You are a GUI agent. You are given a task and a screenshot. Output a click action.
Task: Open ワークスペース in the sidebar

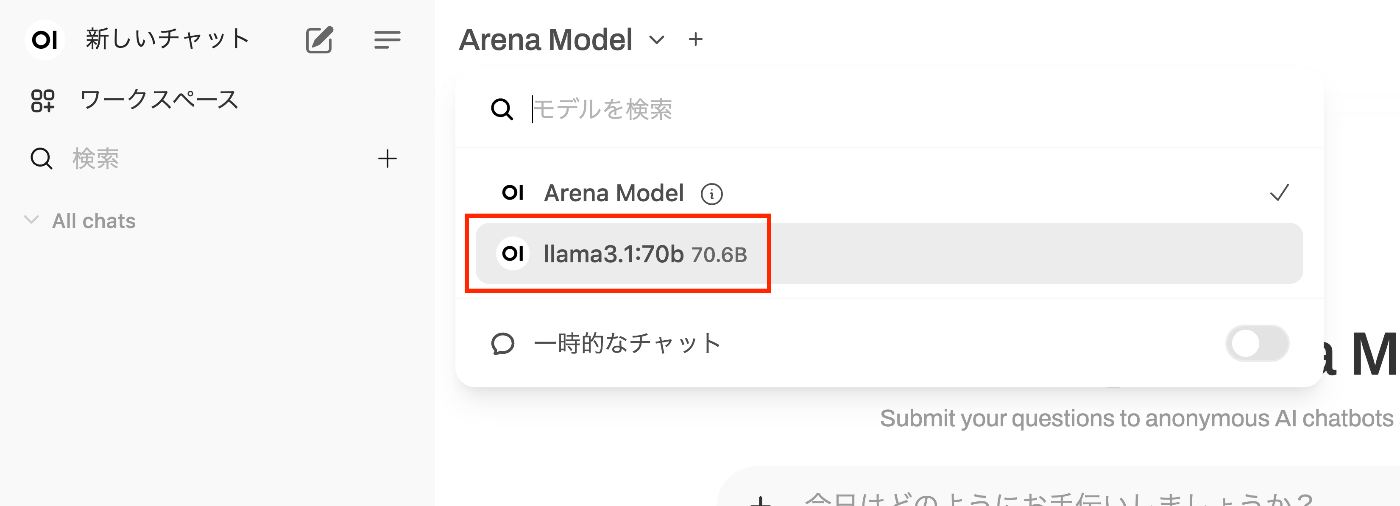160,100
